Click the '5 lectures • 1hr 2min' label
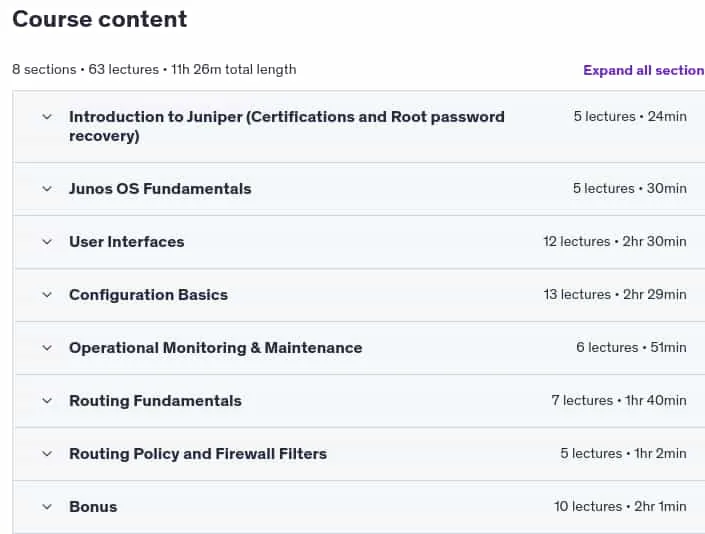 623,454
